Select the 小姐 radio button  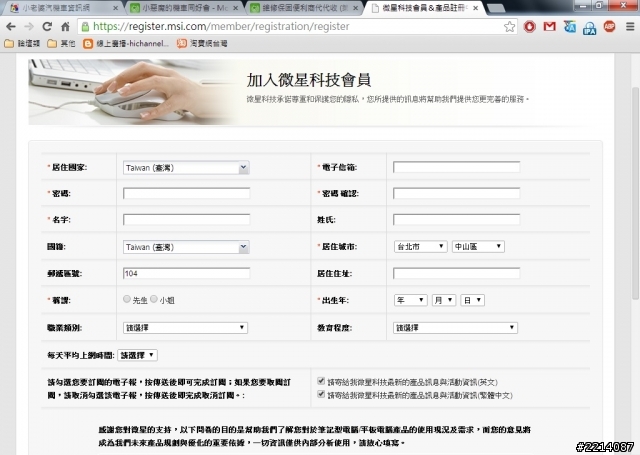(154, 299)
